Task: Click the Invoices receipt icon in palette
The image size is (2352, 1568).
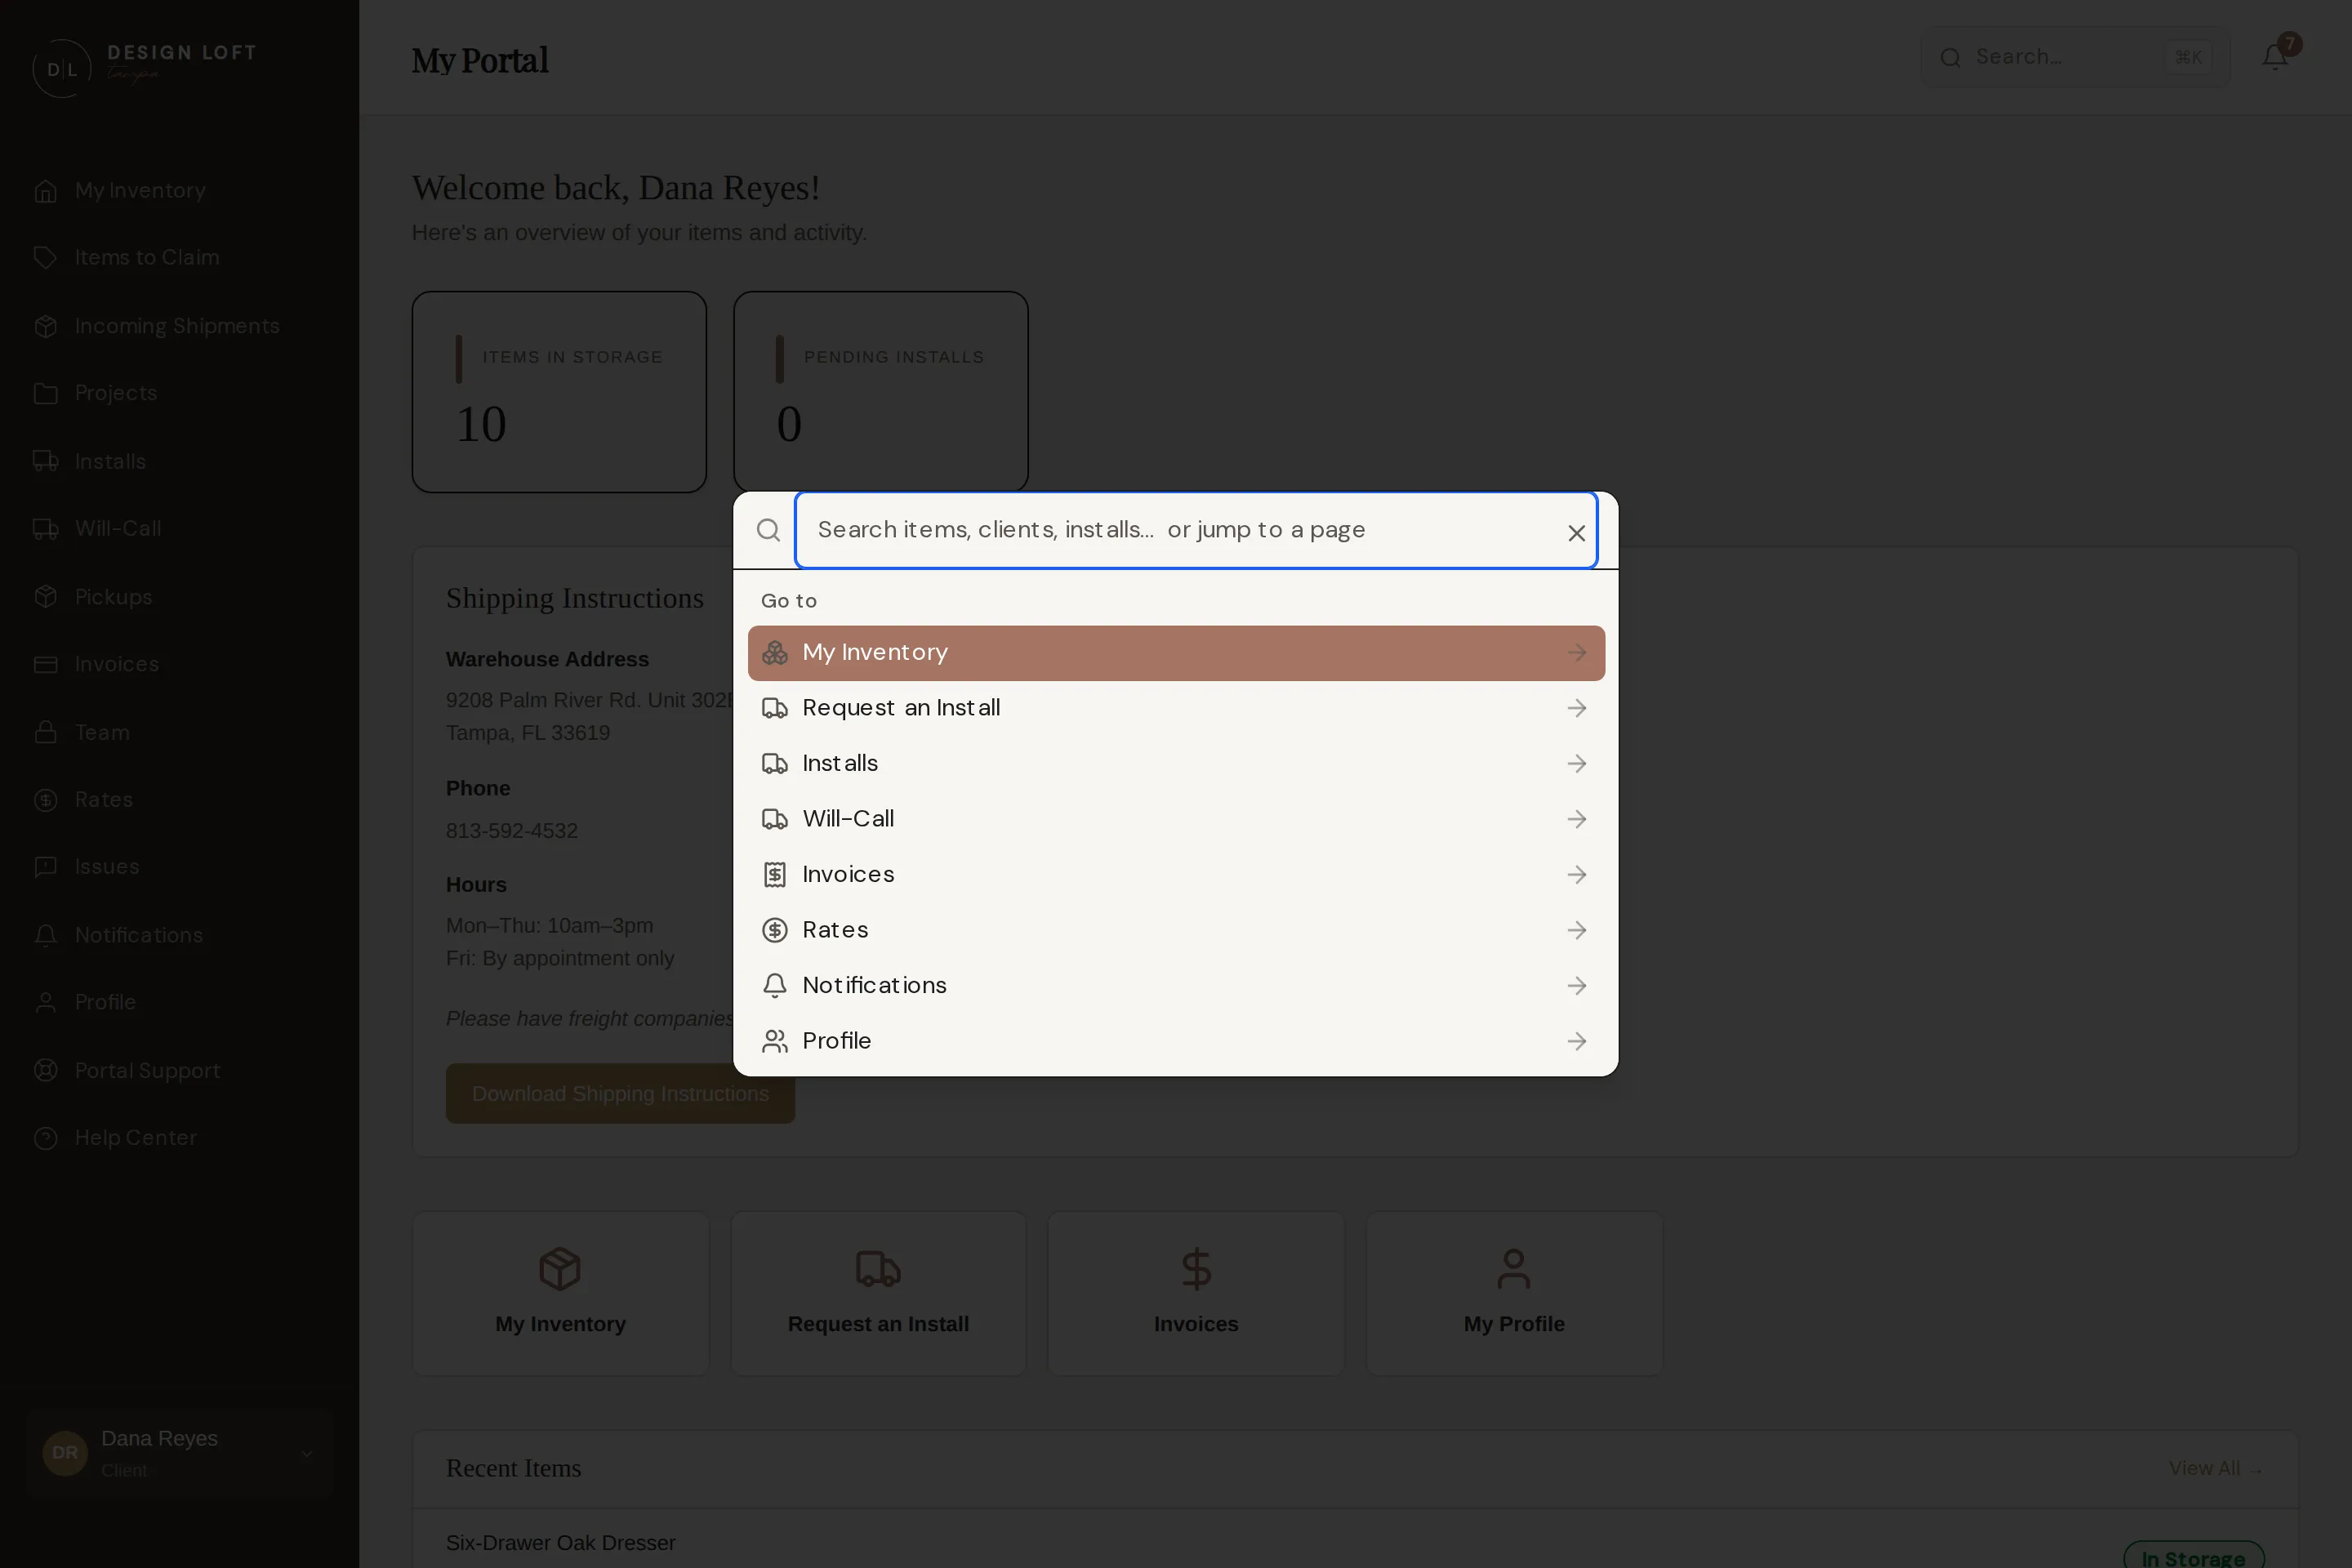Action: tap(775, 875)
